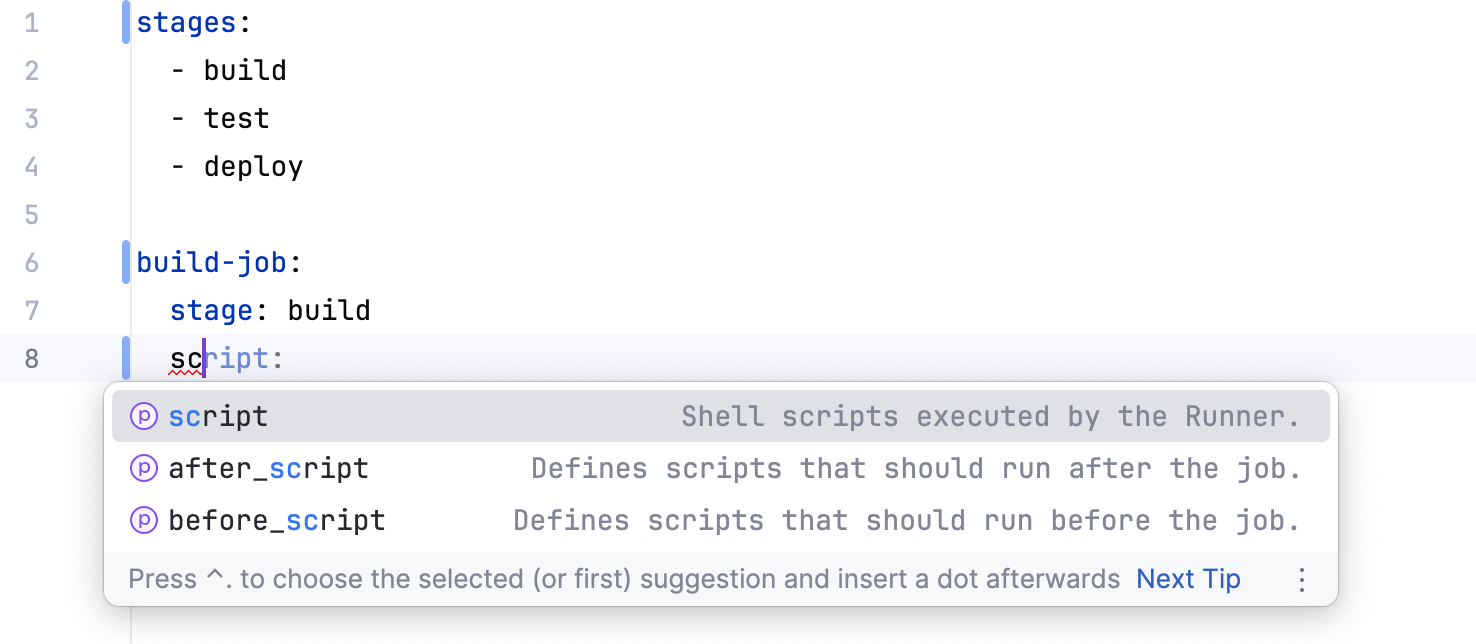This screenshot has width=1476, height=644.
Task: Click line number 1 in the gutter
Action: coord(31,22)
